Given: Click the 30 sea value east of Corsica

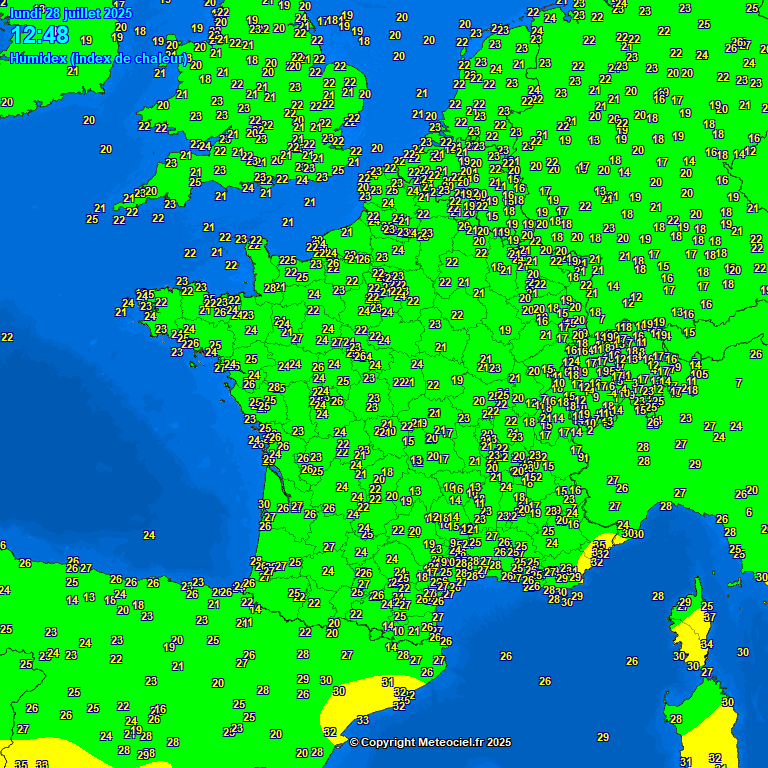Looking at the screenshot, I should pyautogui.click(x=742, y=652).
